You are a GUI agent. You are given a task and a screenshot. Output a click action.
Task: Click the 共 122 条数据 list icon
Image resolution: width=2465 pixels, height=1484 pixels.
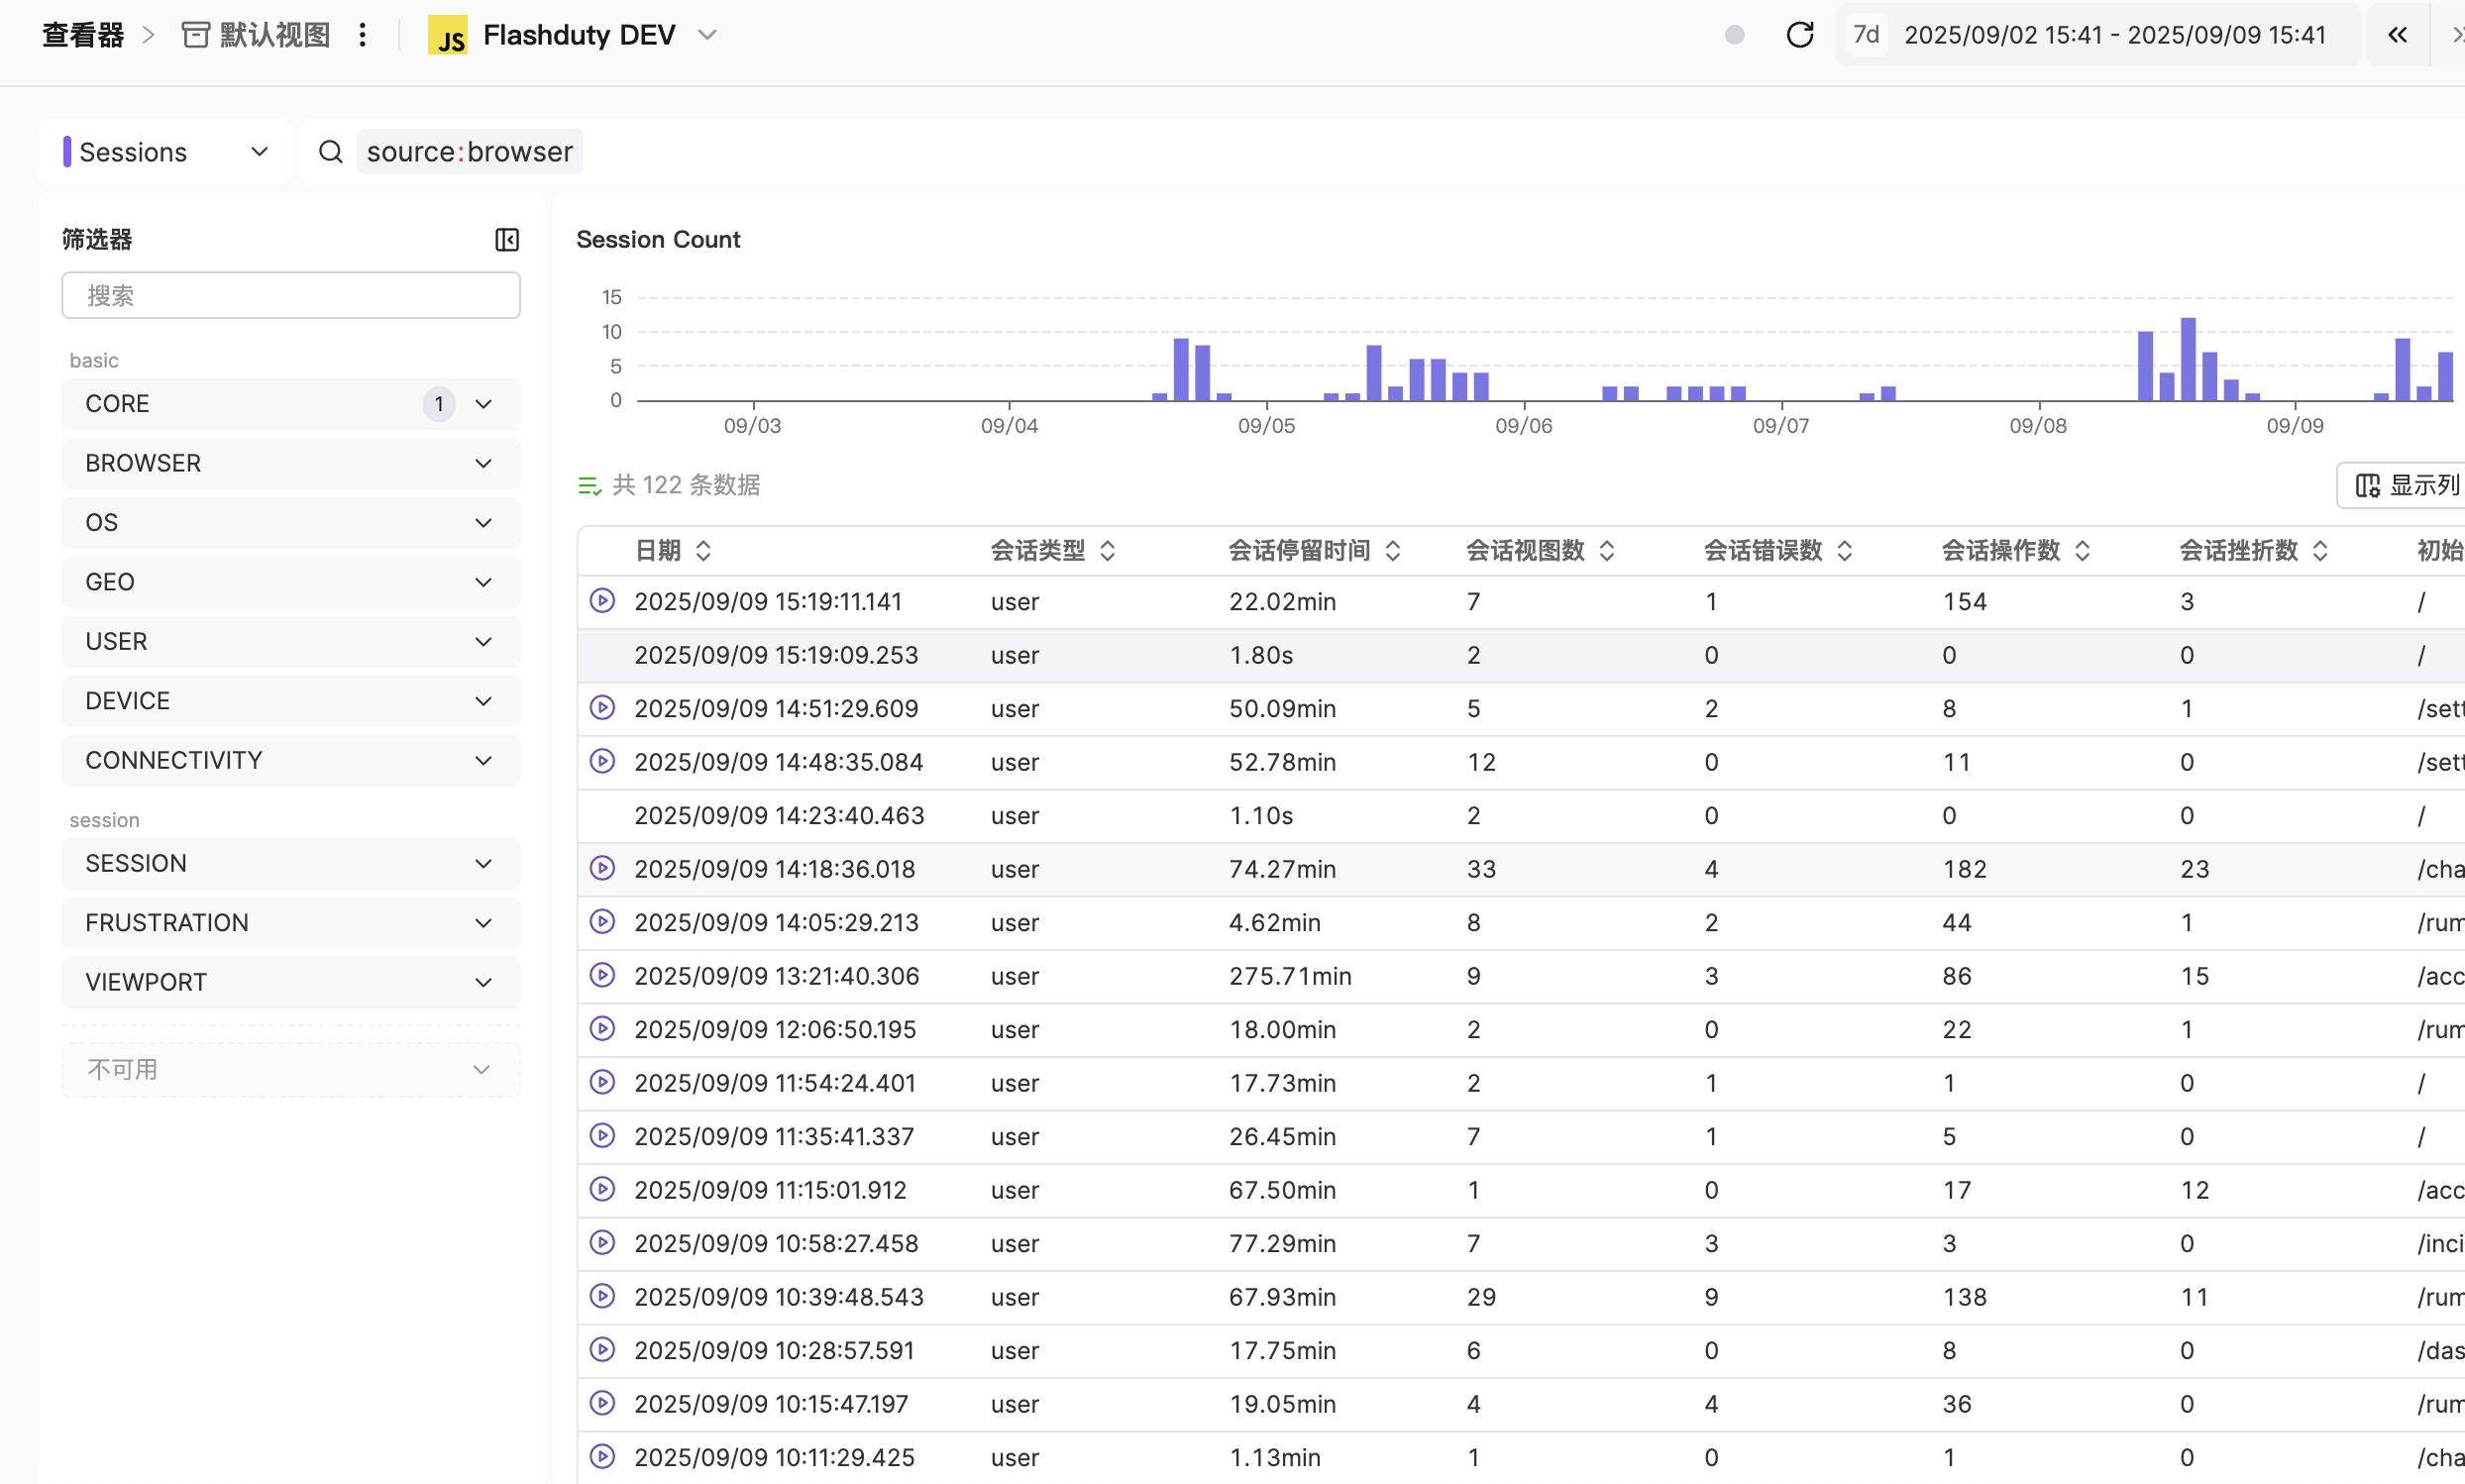coord(589,486)
